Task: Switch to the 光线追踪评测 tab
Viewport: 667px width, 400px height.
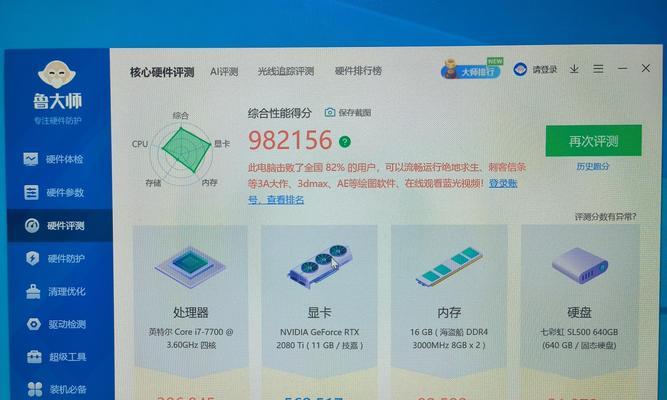Action: (x=285, y=71)
